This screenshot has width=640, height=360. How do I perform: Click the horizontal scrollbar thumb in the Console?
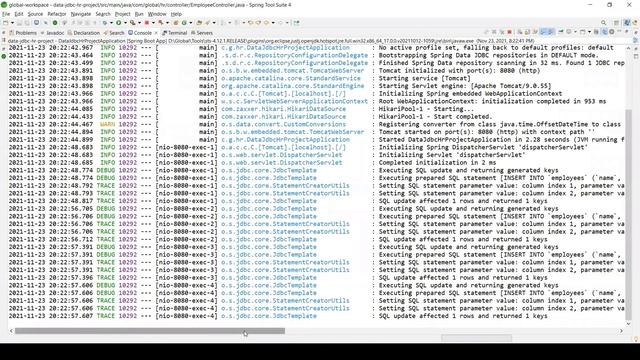pyautogui.click(x=150, y=331)
